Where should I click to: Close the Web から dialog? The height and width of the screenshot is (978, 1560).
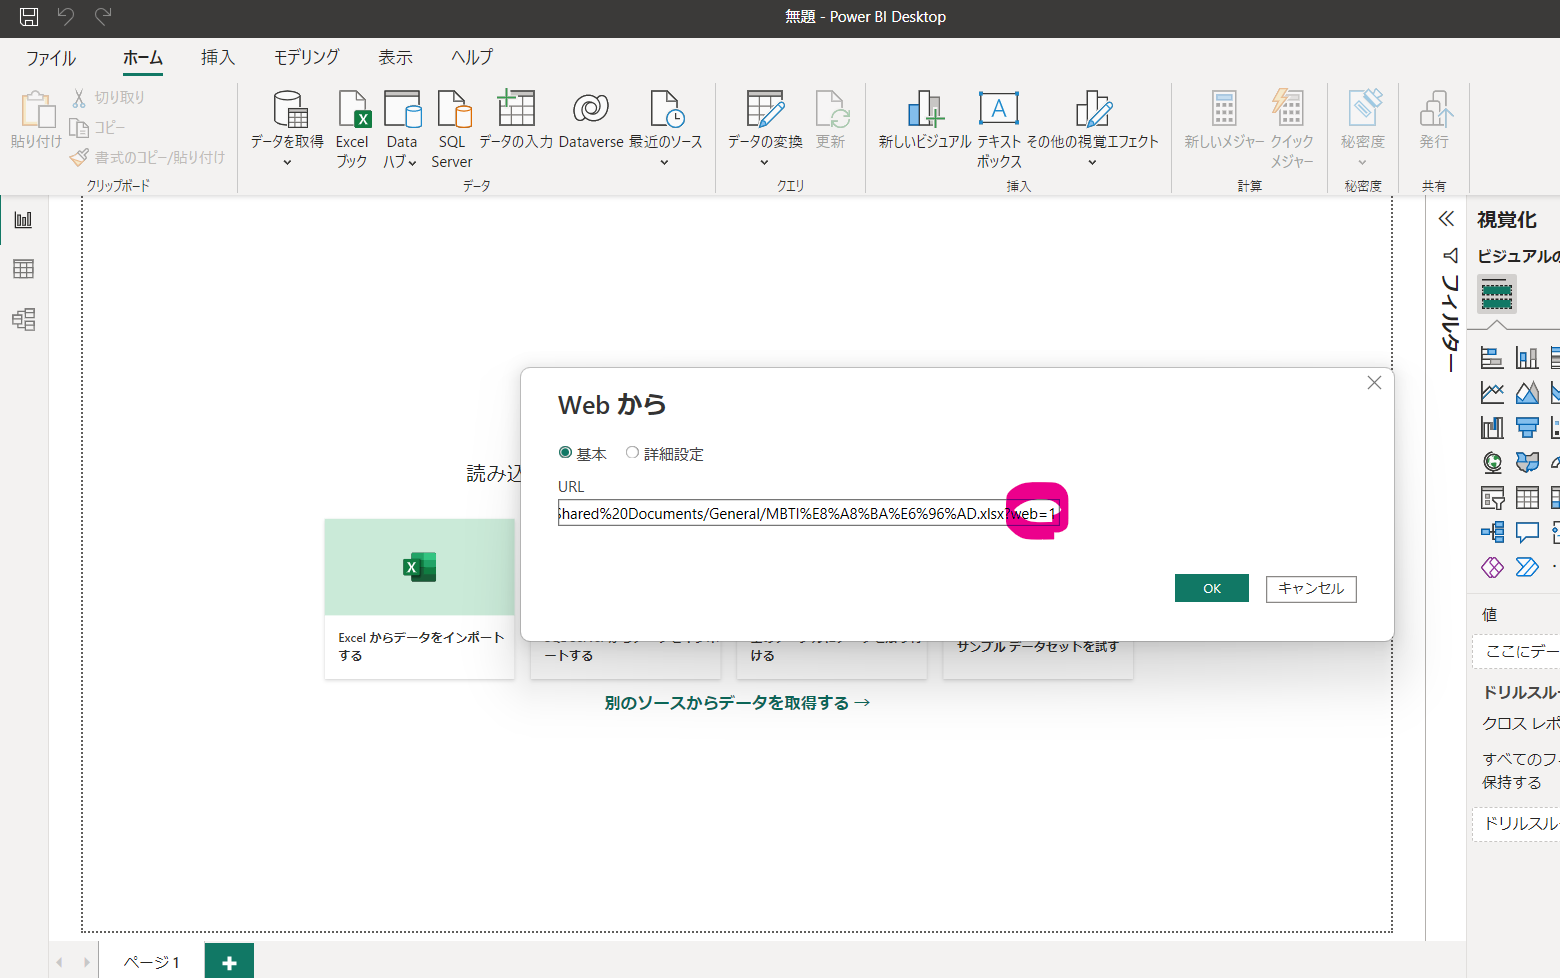point(1374,383)
